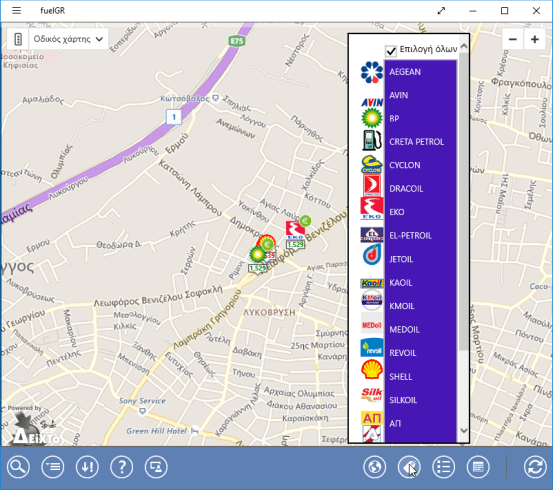Click the ΑΠ logo in brand list
The image size is (553, 490).
372,418
